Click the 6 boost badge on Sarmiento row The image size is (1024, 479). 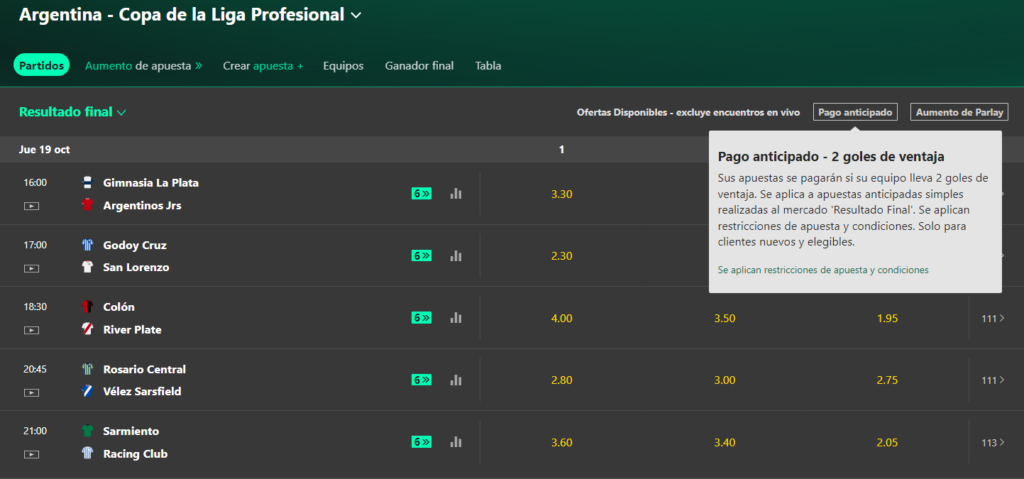tap(421, 442)
